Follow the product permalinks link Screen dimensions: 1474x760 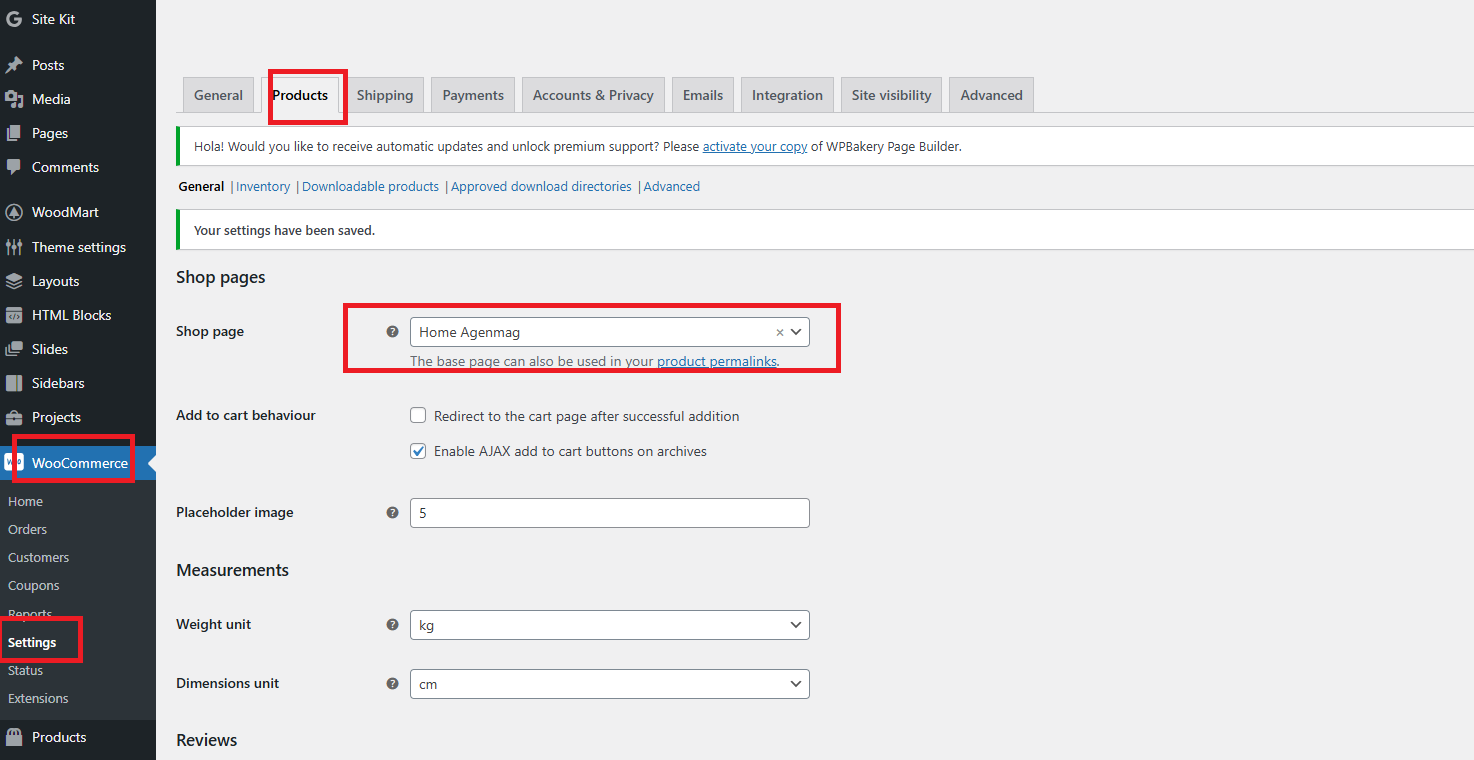click(x=717, y=361)
